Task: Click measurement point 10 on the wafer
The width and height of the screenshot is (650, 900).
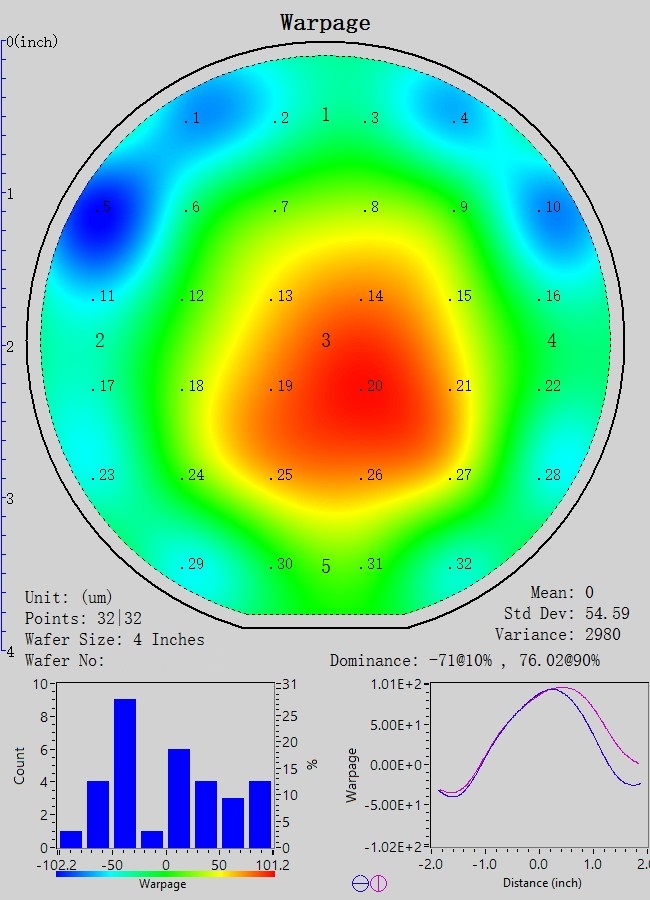Action: pos(549,208)
